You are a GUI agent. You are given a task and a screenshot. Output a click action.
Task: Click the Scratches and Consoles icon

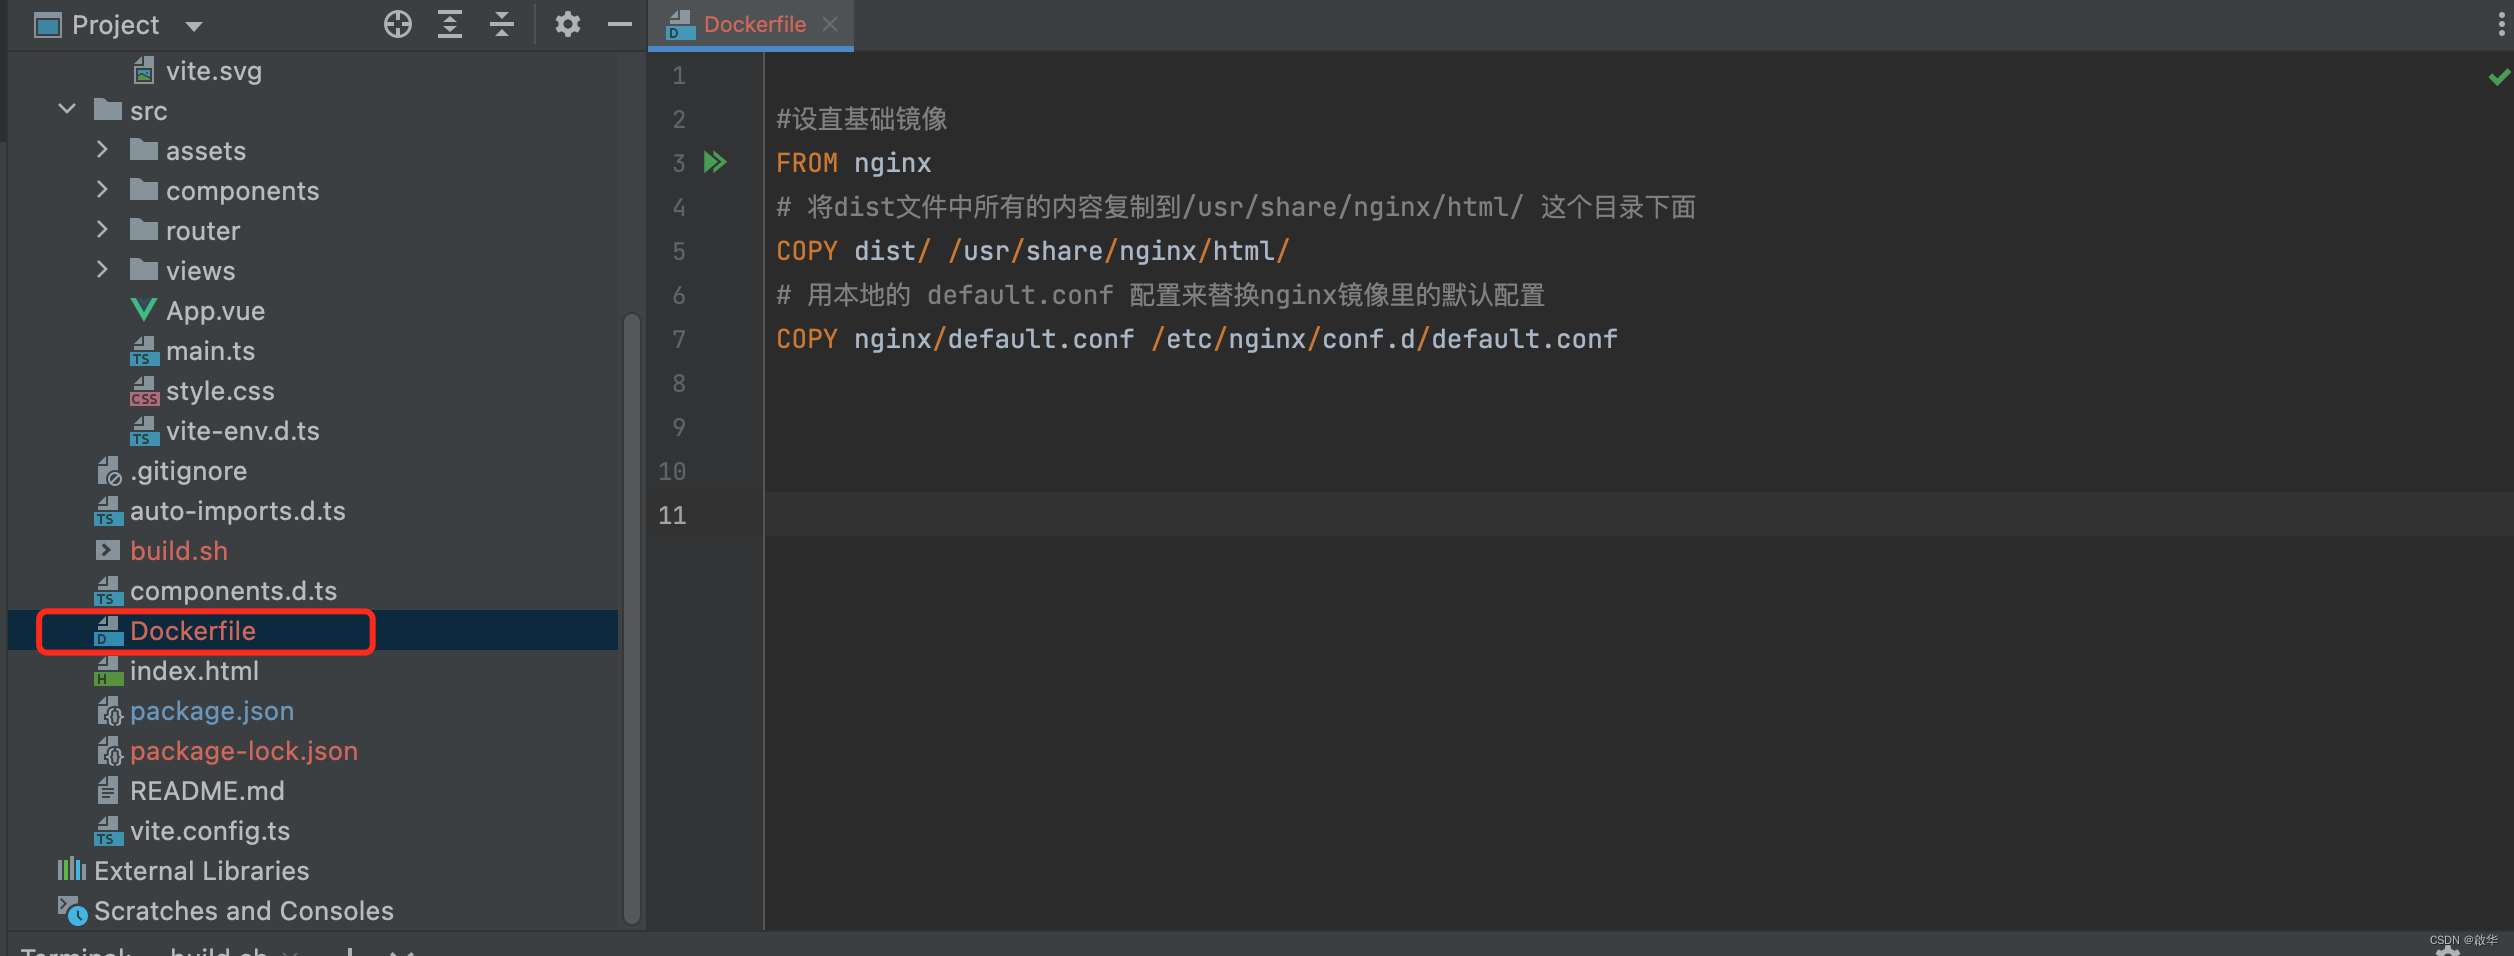pos(72,910)
